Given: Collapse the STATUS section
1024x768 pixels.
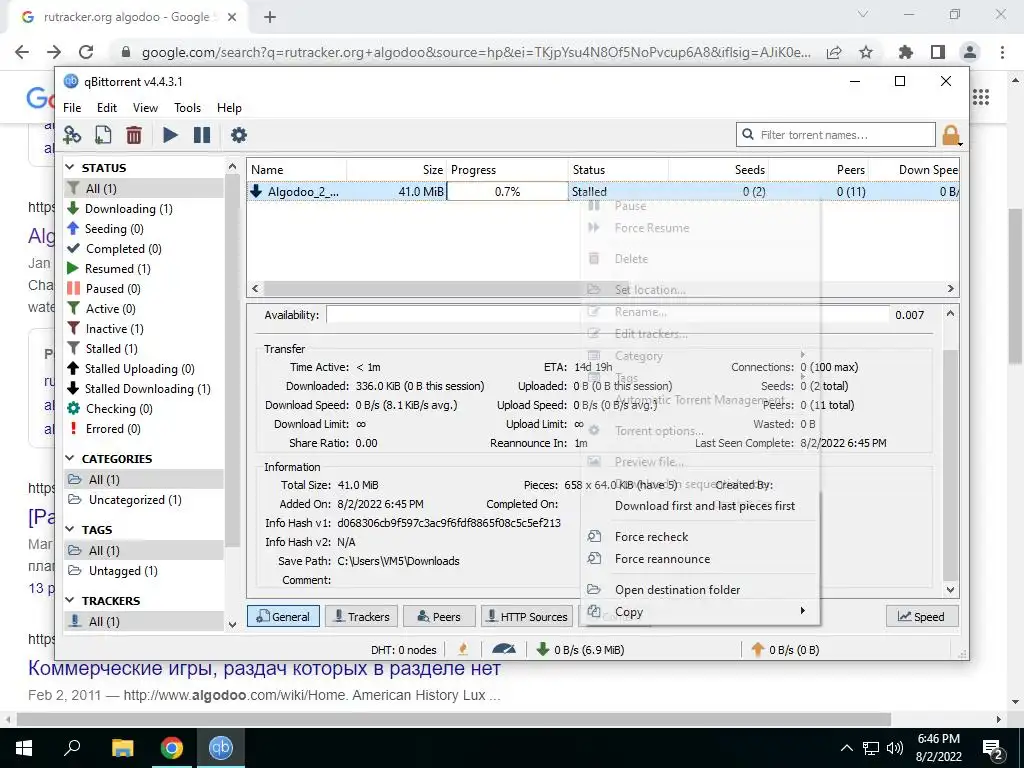Looking at the screenshot, I should (x=71, y=168).
